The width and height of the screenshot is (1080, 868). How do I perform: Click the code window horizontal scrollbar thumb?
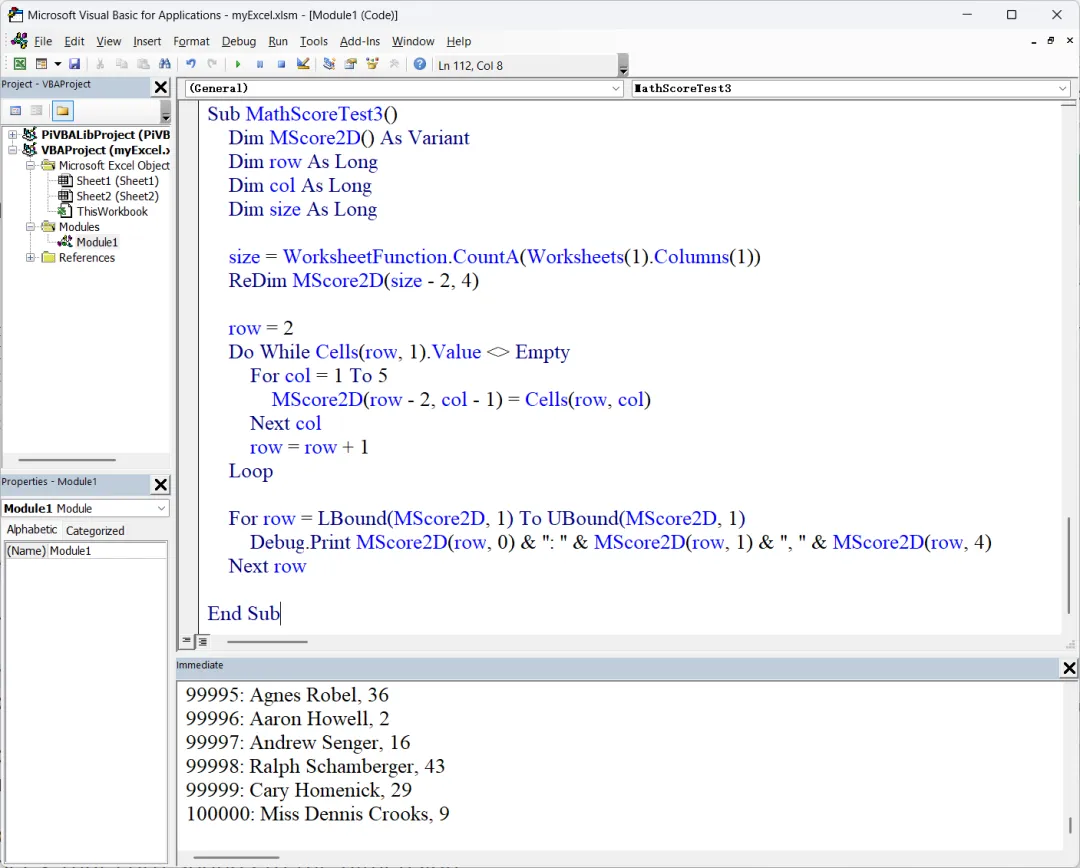pyautogui.click(x=267, y=641)
